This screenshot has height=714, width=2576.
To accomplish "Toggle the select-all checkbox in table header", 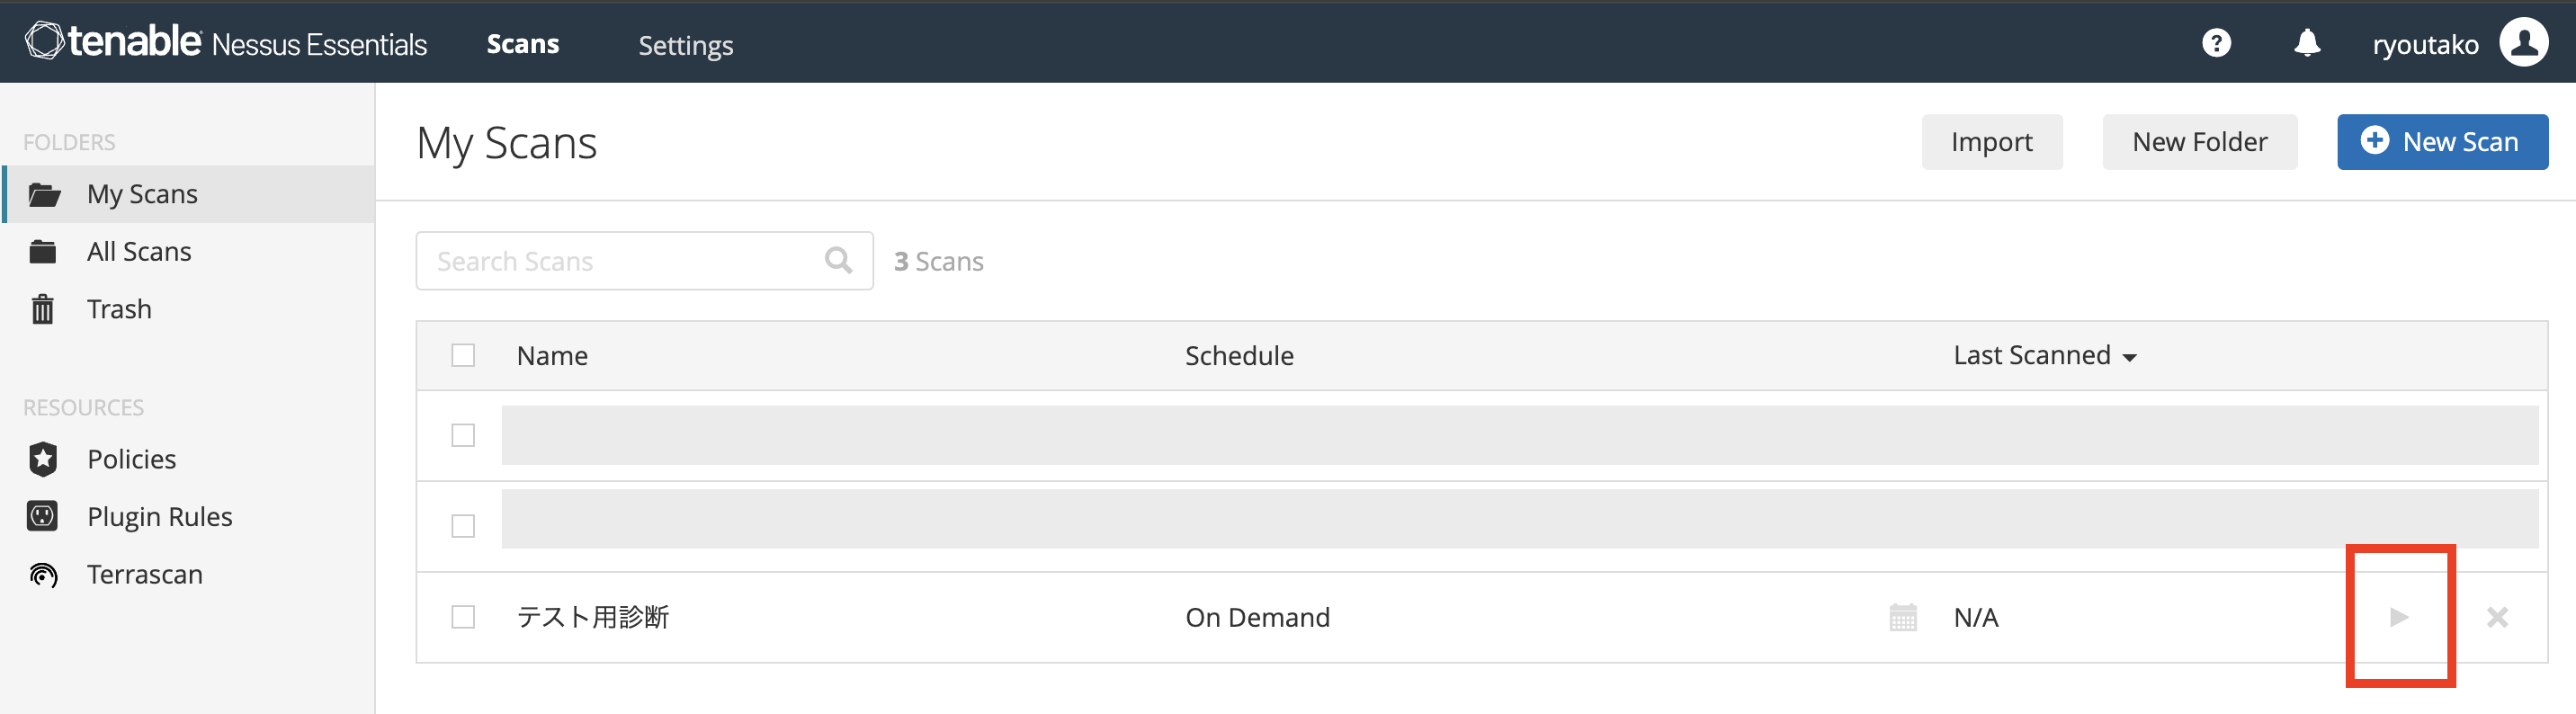I will tap(463, 355).
